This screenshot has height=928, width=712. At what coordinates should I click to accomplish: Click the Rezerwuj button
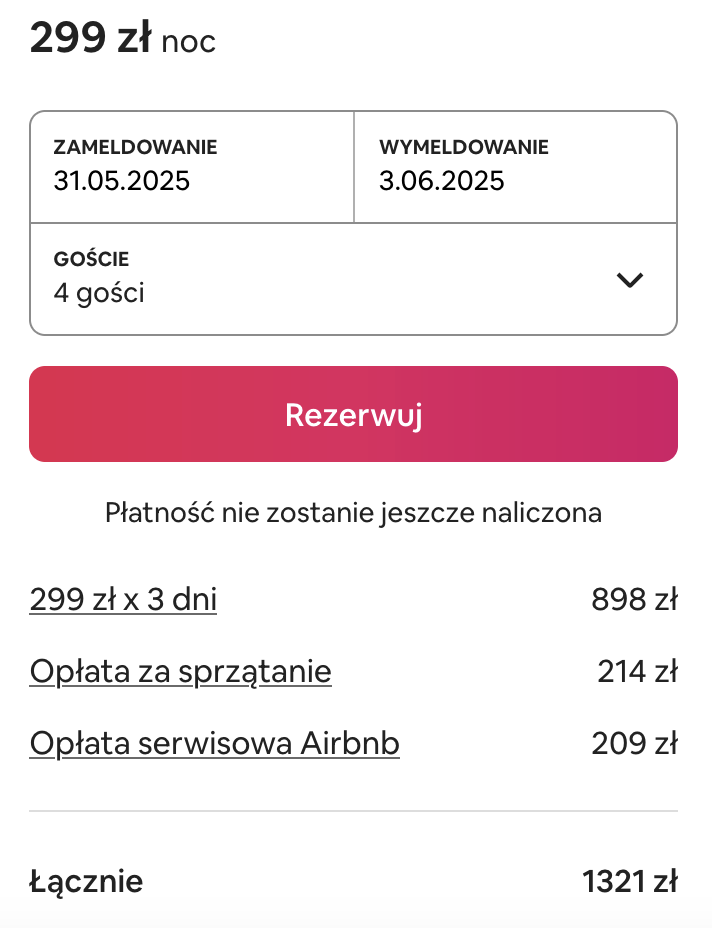tap(353, 414)
